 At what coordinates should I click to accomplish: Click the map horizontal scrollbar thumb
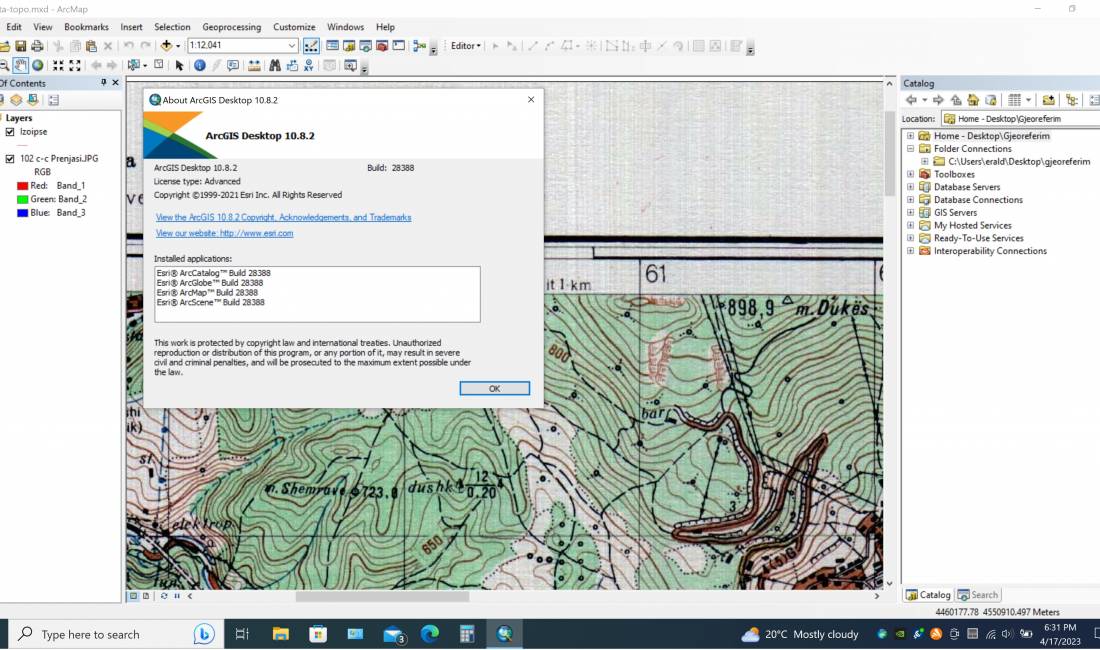(x=382, y=597)
